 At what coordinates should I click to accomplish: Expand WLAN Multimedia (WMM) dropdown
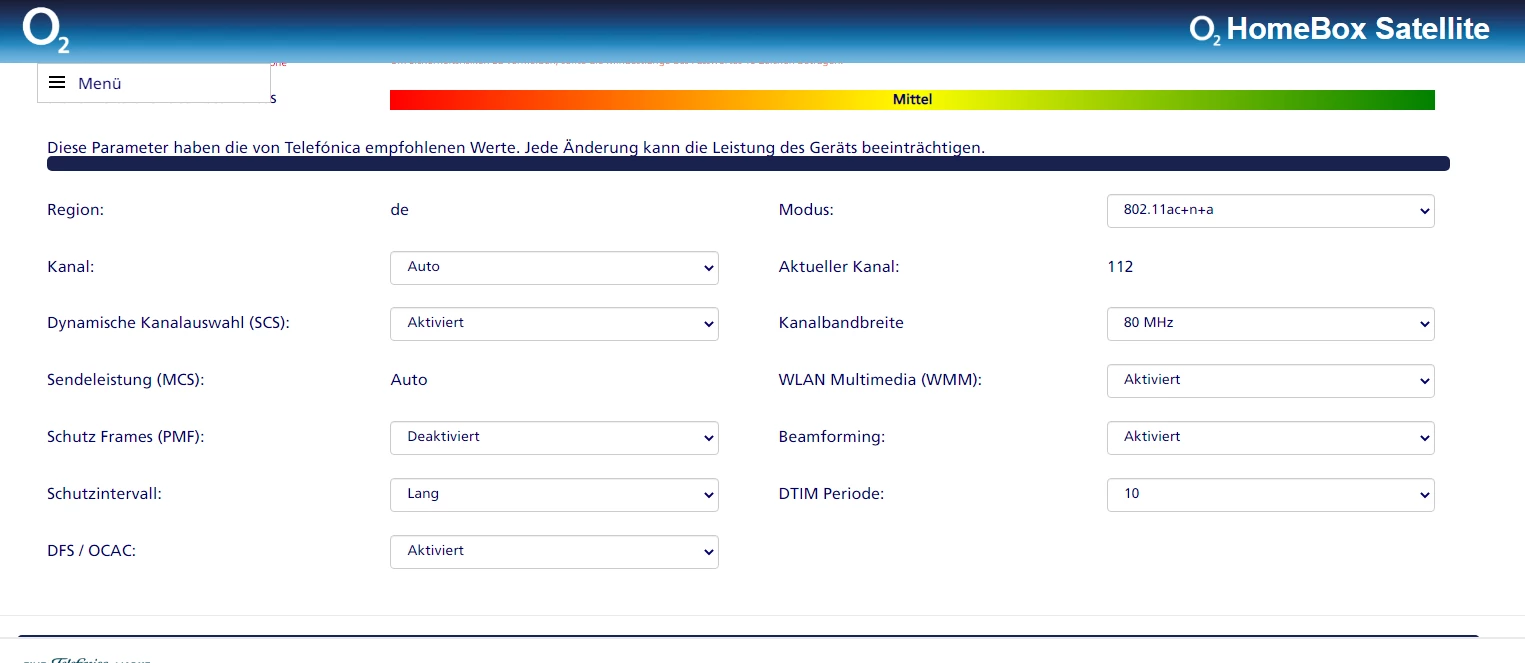1271,381
